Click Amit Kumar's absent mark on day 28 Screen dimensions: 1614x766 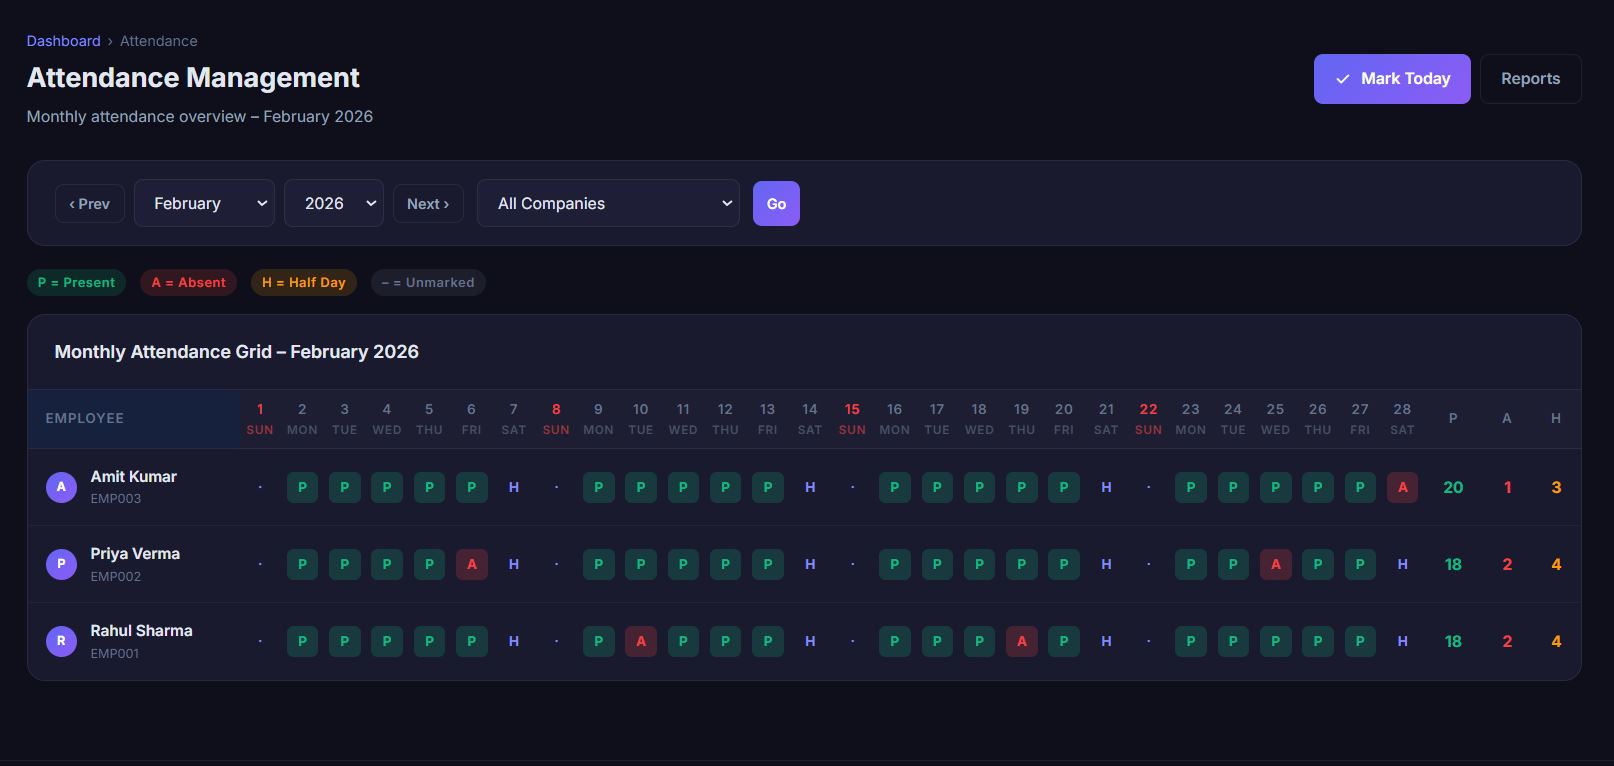[1402, 487]
